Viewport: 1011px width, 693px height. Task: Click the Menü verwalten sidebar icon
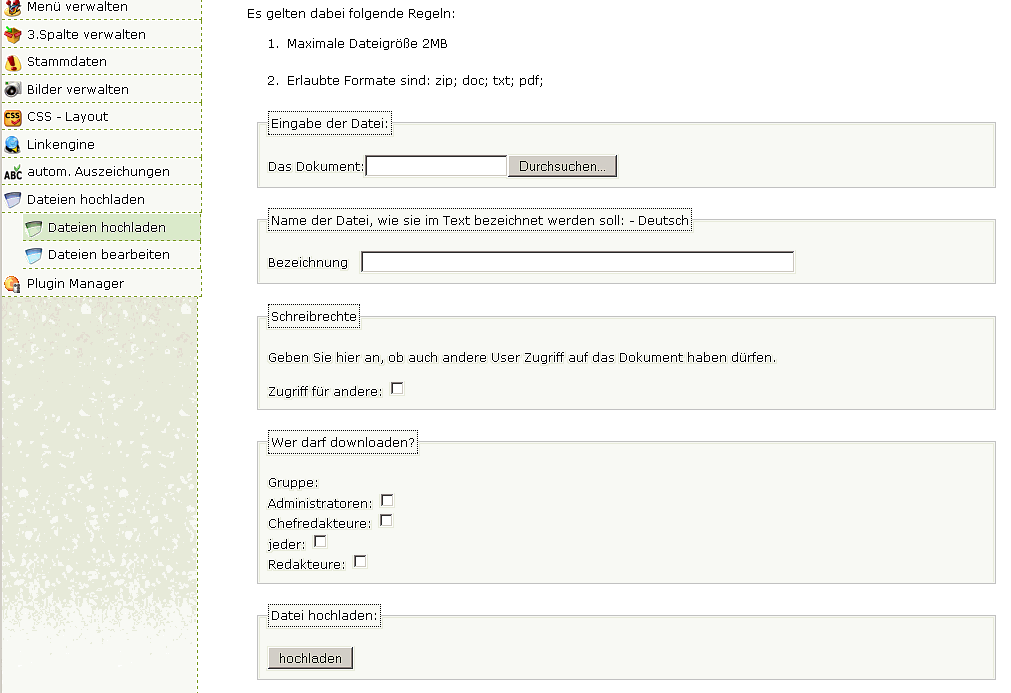[x=12, y=7]
